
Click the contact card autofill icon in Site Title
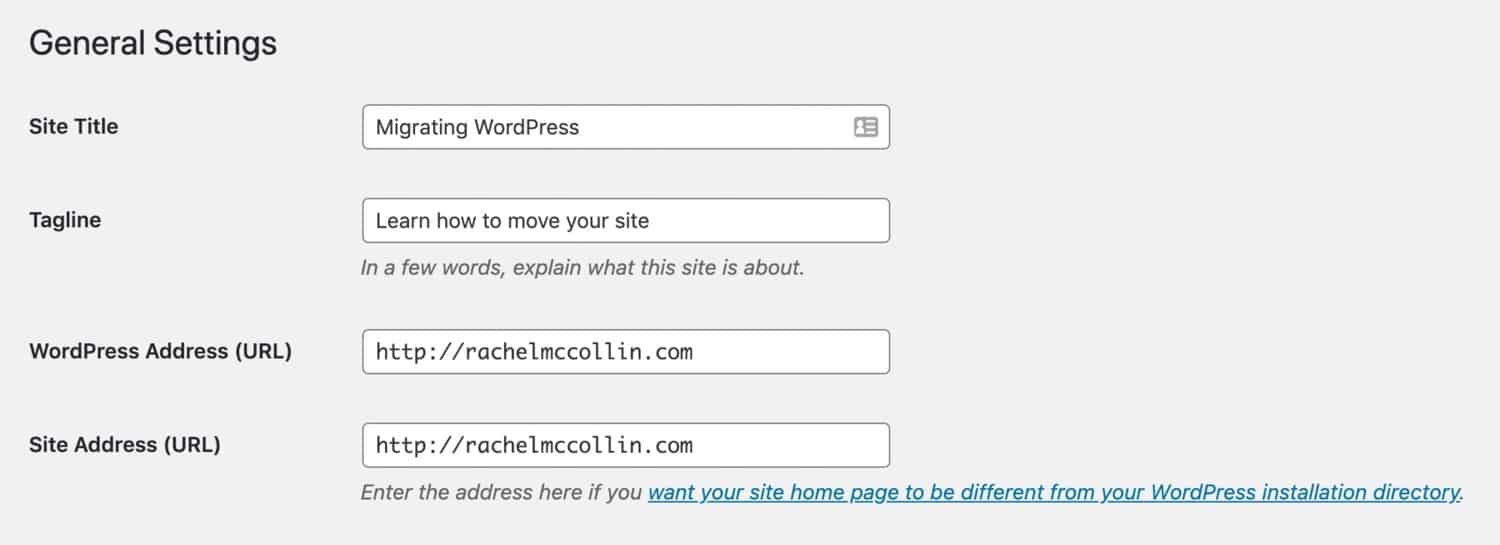click(865, 127)
